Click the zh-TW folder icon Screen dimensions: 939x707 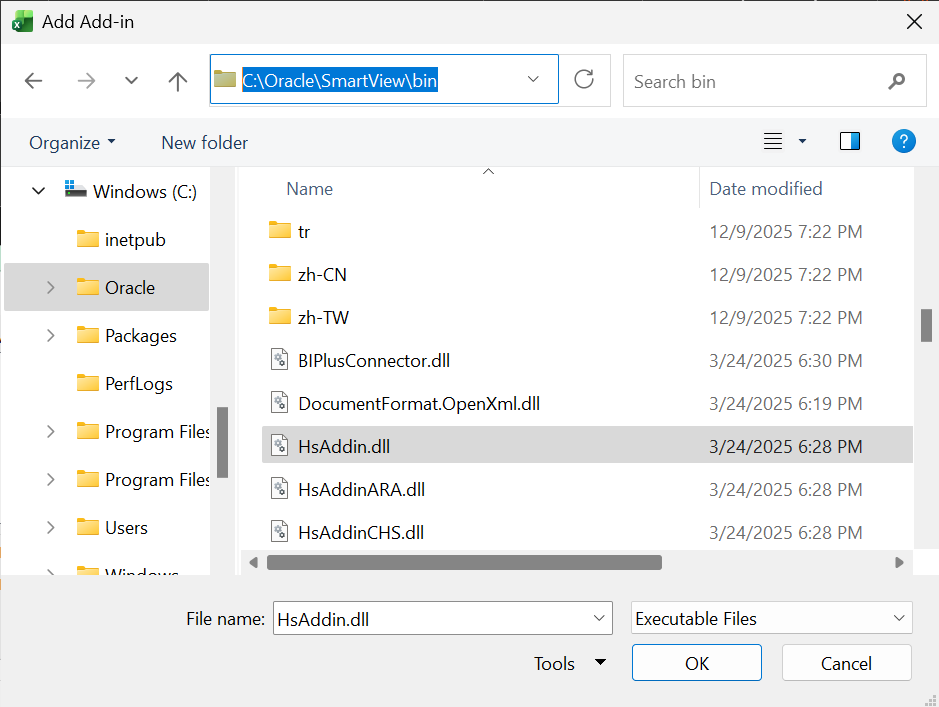[x=280, y=316]
